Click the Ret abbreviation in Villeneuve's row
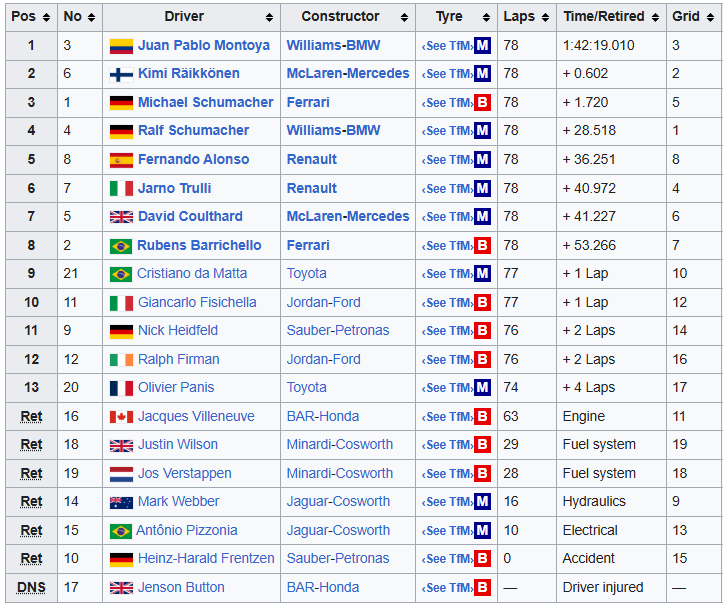723x603 pixels. [31, 416]
